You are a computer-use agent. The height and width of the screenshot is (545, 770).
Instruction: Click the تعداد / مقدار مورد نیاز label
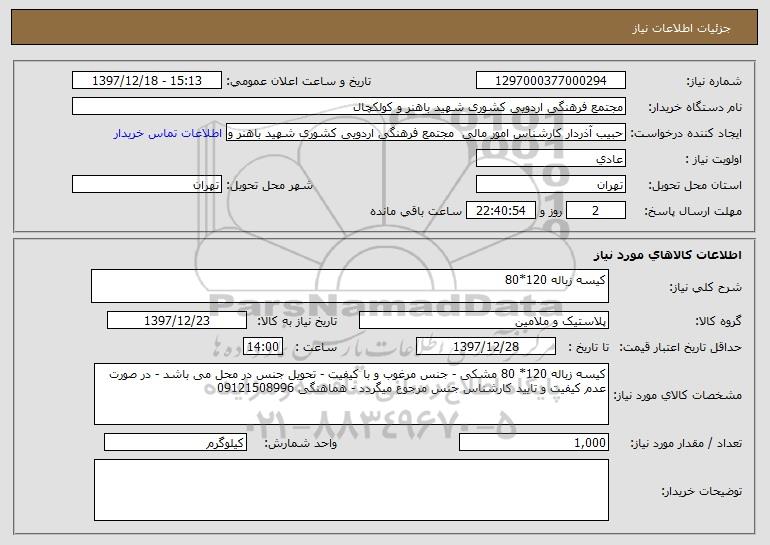point(686,443)
